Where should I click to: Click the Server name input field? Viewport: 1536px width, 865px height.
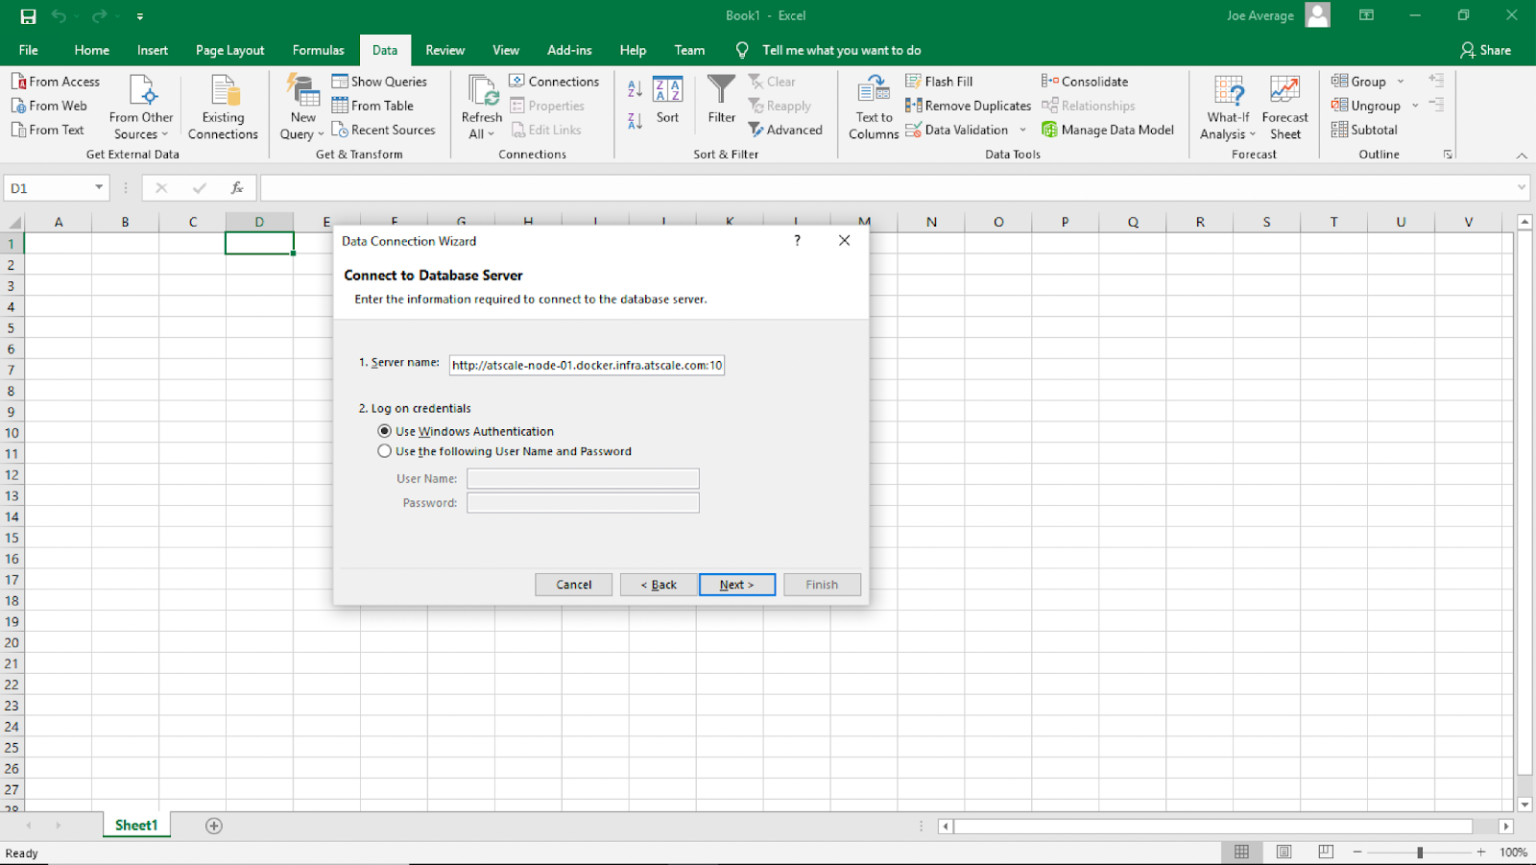[586, 365]
